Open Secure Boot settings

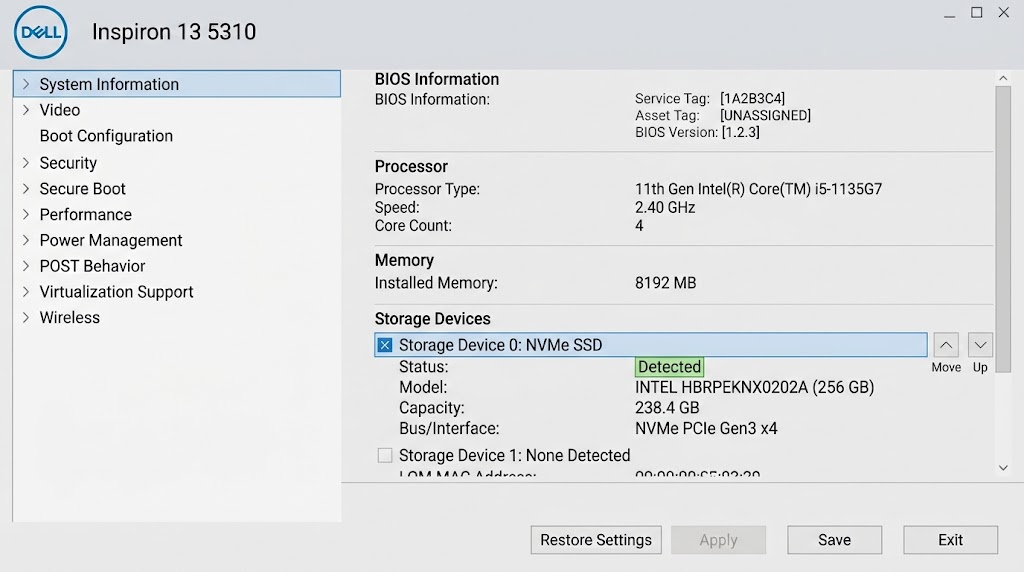coord(82,189)
